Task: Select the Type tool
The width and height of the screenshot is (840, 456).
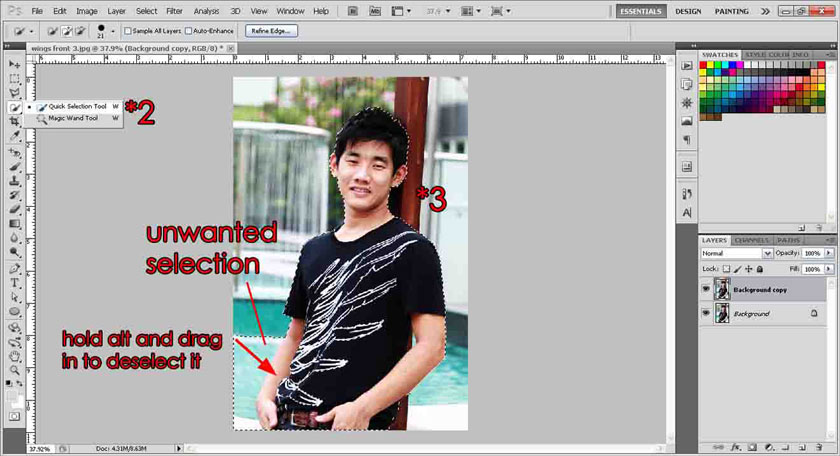Action: click(14, 283)
